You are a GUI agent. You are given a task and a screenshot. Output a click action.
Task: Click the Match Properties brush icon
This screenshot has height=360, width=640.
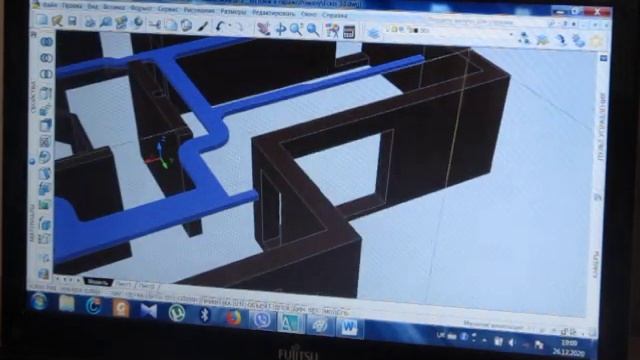click(x=203, y=26)
